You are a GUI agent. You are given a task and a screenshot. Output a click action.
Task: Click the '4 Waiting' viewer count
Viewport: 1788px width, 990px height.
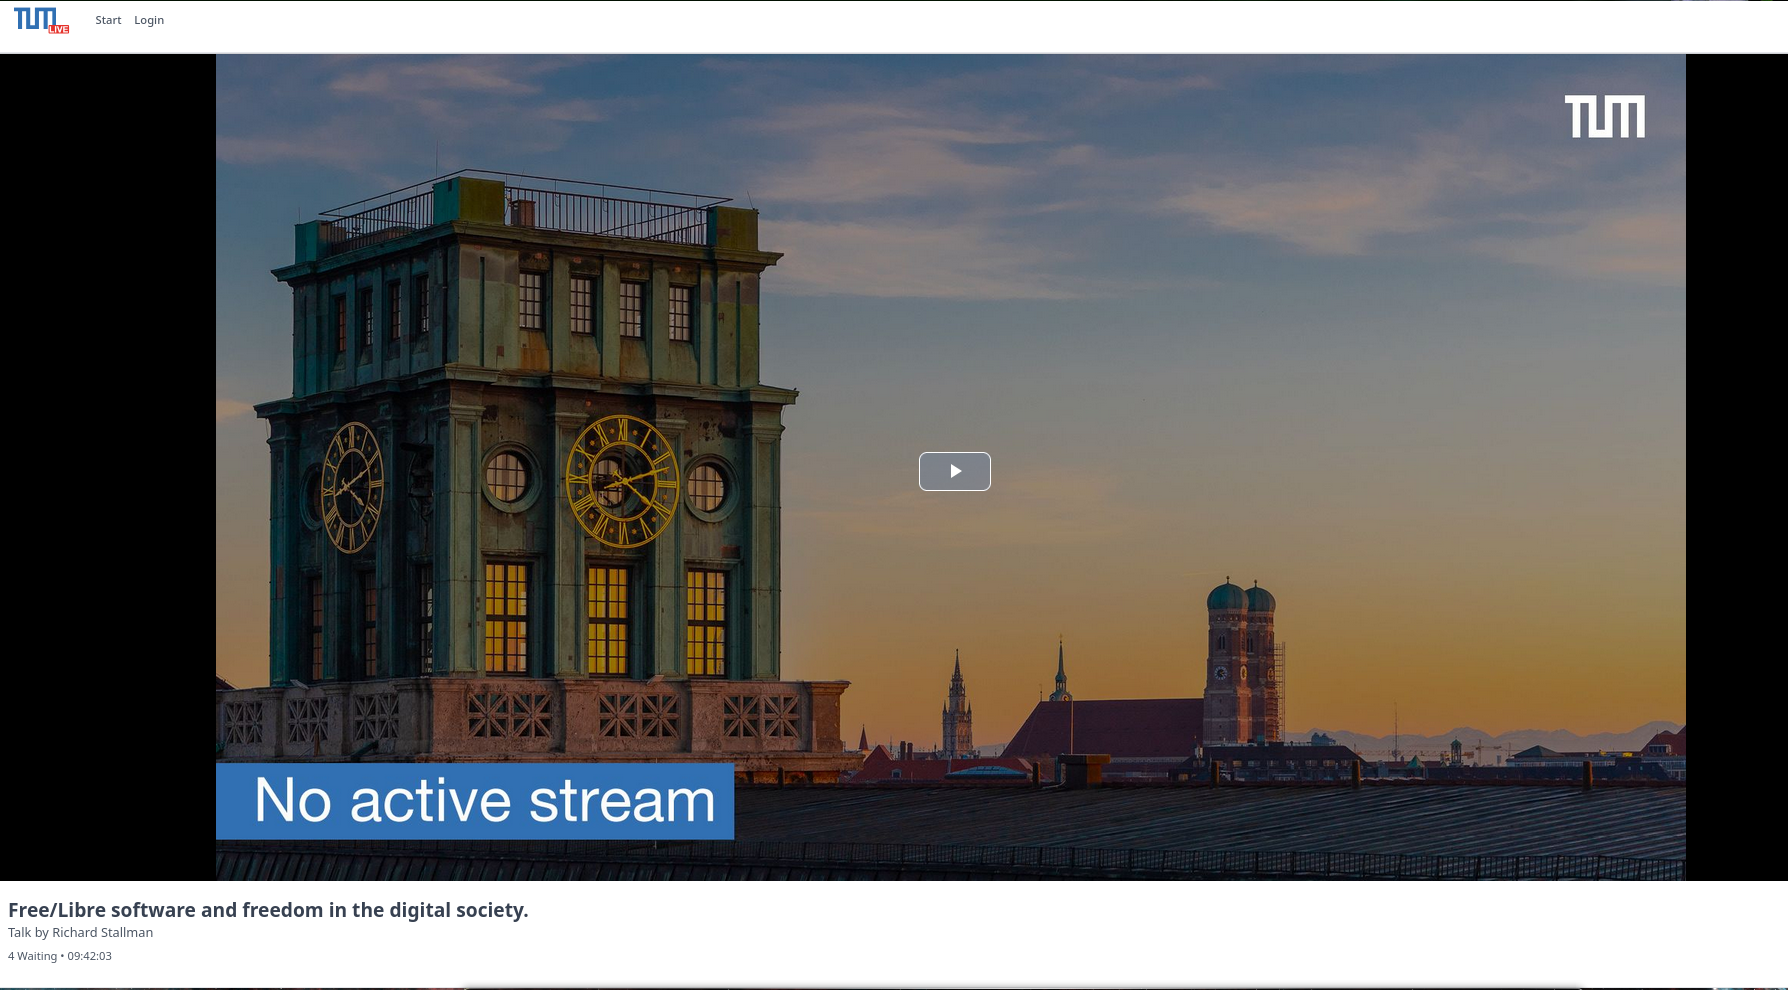[32, 956]
